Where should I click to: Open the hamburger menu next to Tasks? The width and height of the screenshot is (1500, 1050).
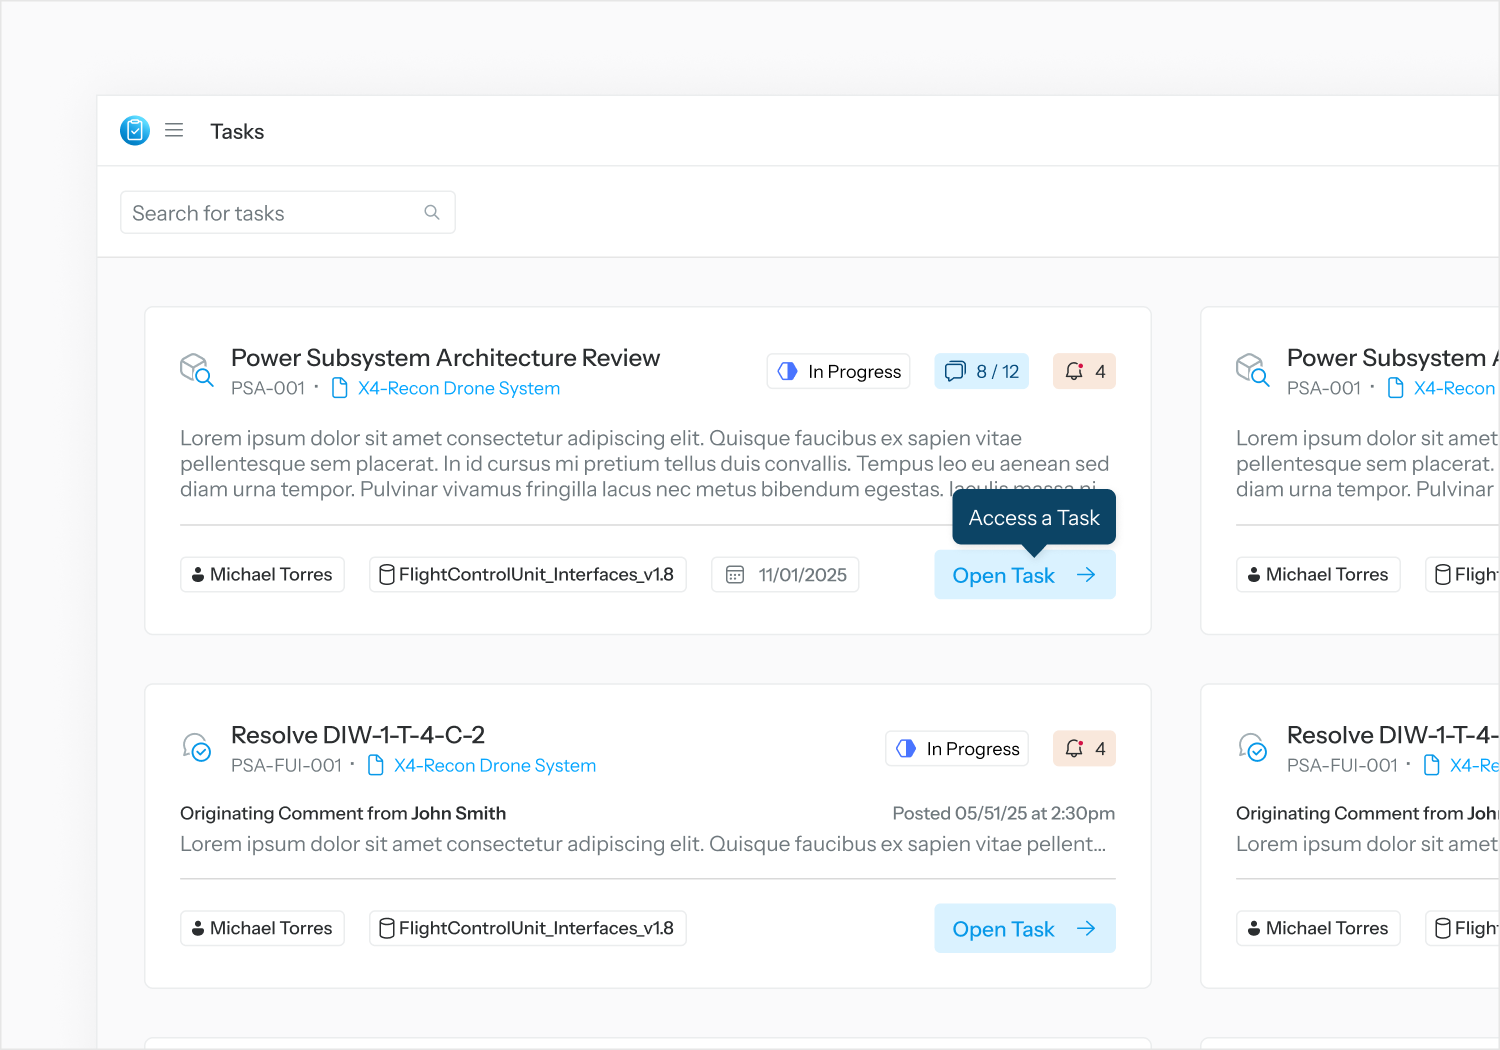point(174,131)
